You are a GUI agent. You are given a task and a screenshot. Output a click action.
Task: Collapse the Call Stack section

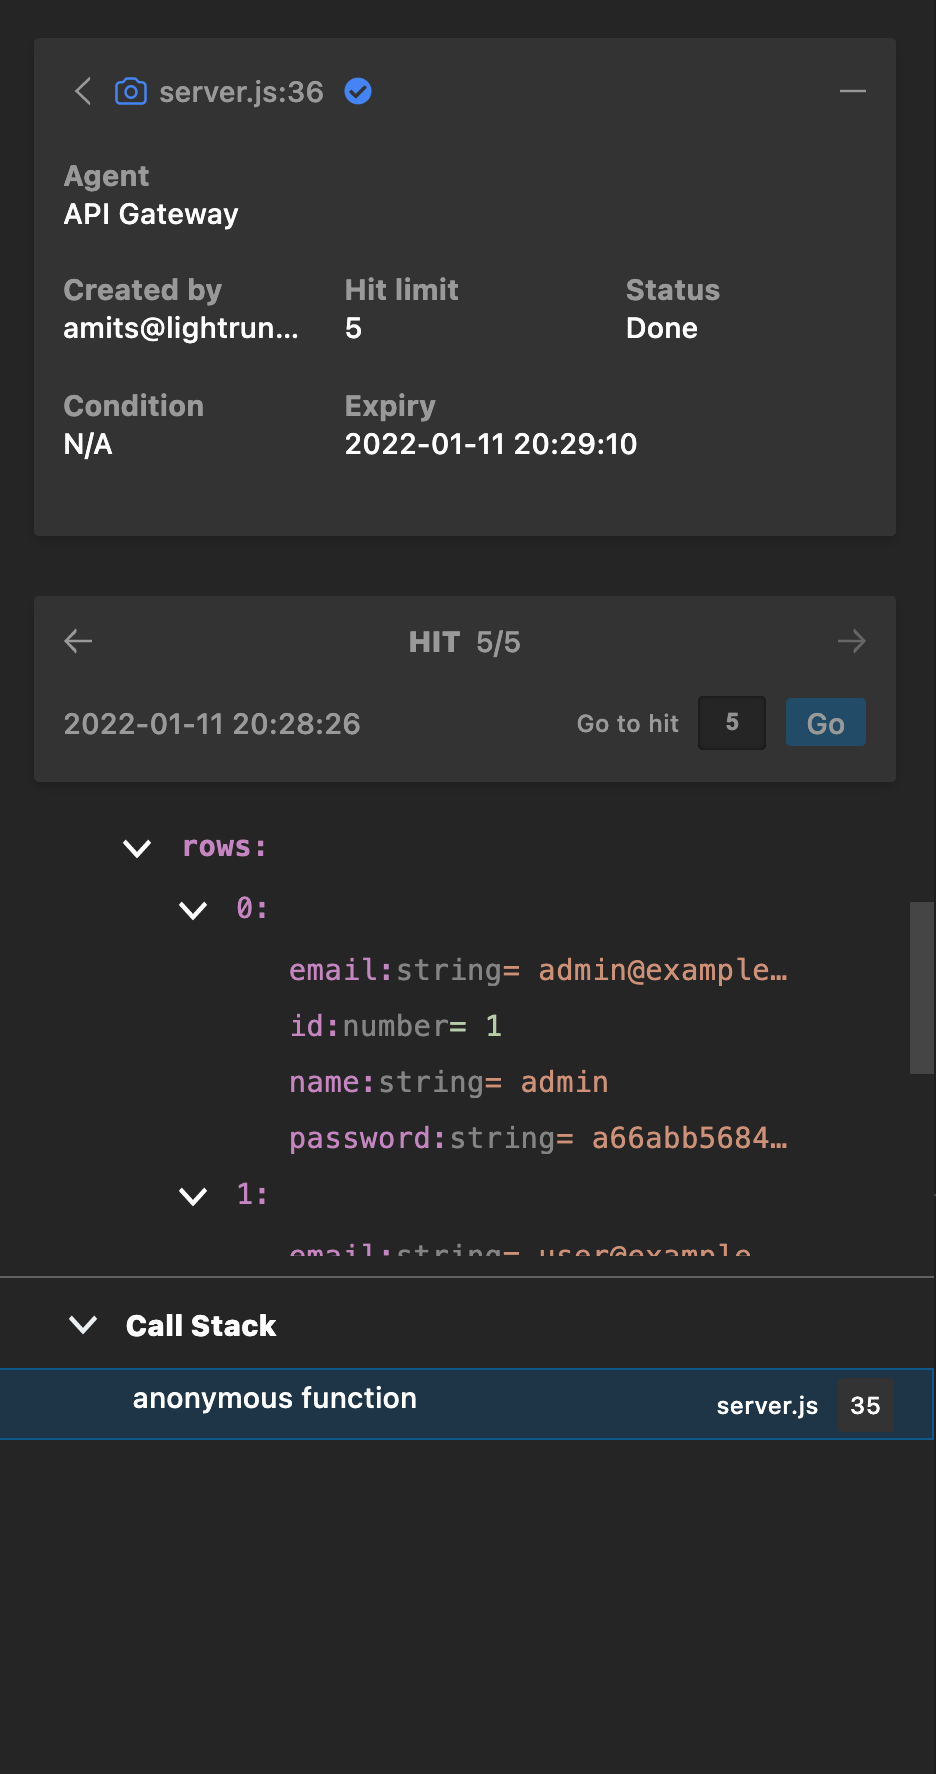(x=83, y=1325)
